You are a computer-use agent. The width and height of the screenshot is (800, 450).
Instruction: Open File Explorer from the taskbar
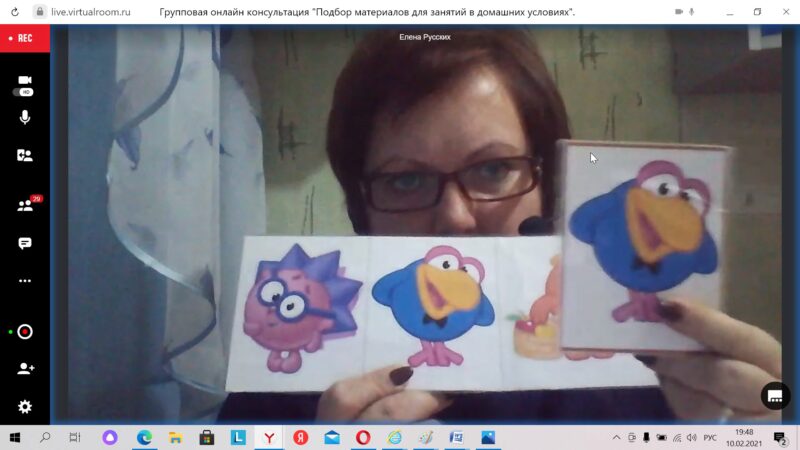coord(176,437)
